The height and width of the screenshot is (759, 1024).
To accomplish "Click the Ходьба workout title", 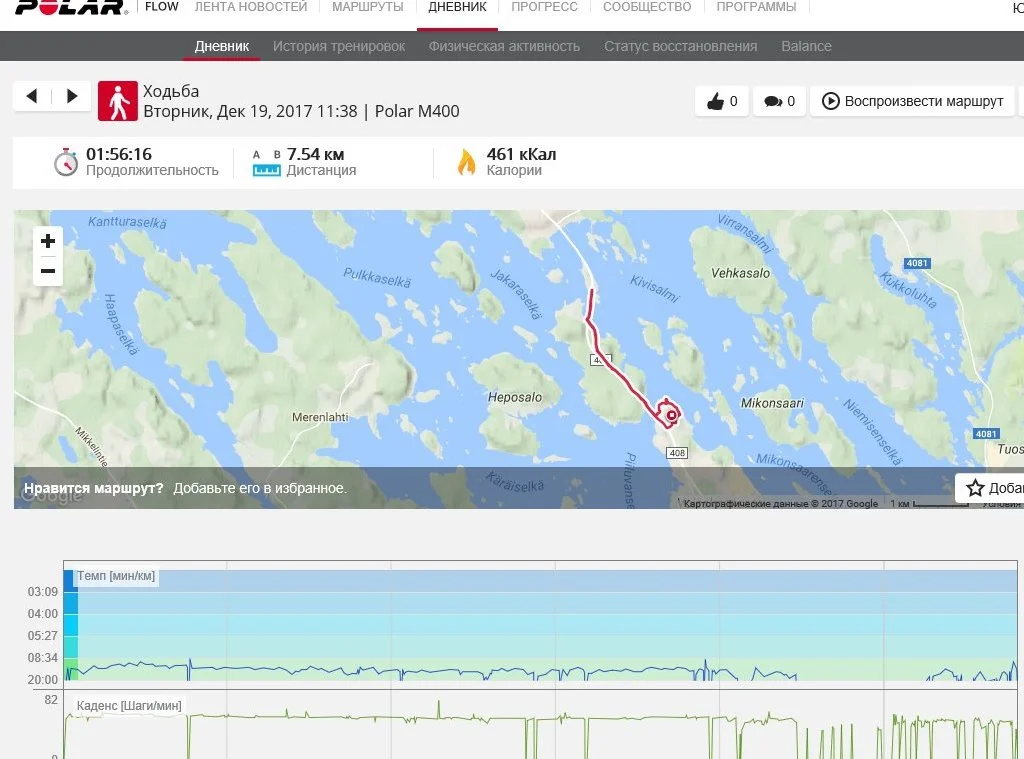I will [x=171, y=91].
